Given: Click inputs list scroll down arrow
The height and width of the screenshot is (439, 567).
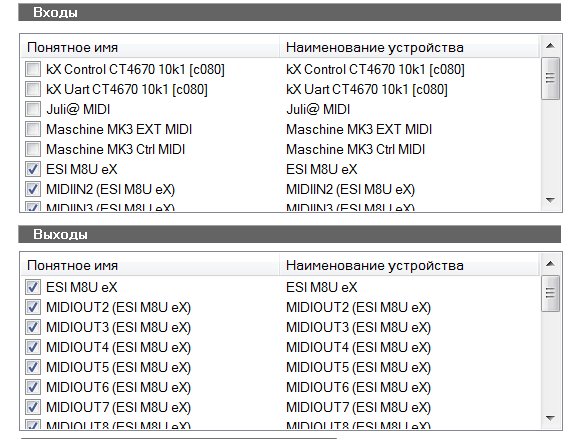Looking at the screenshot, I should pos(550,200).
